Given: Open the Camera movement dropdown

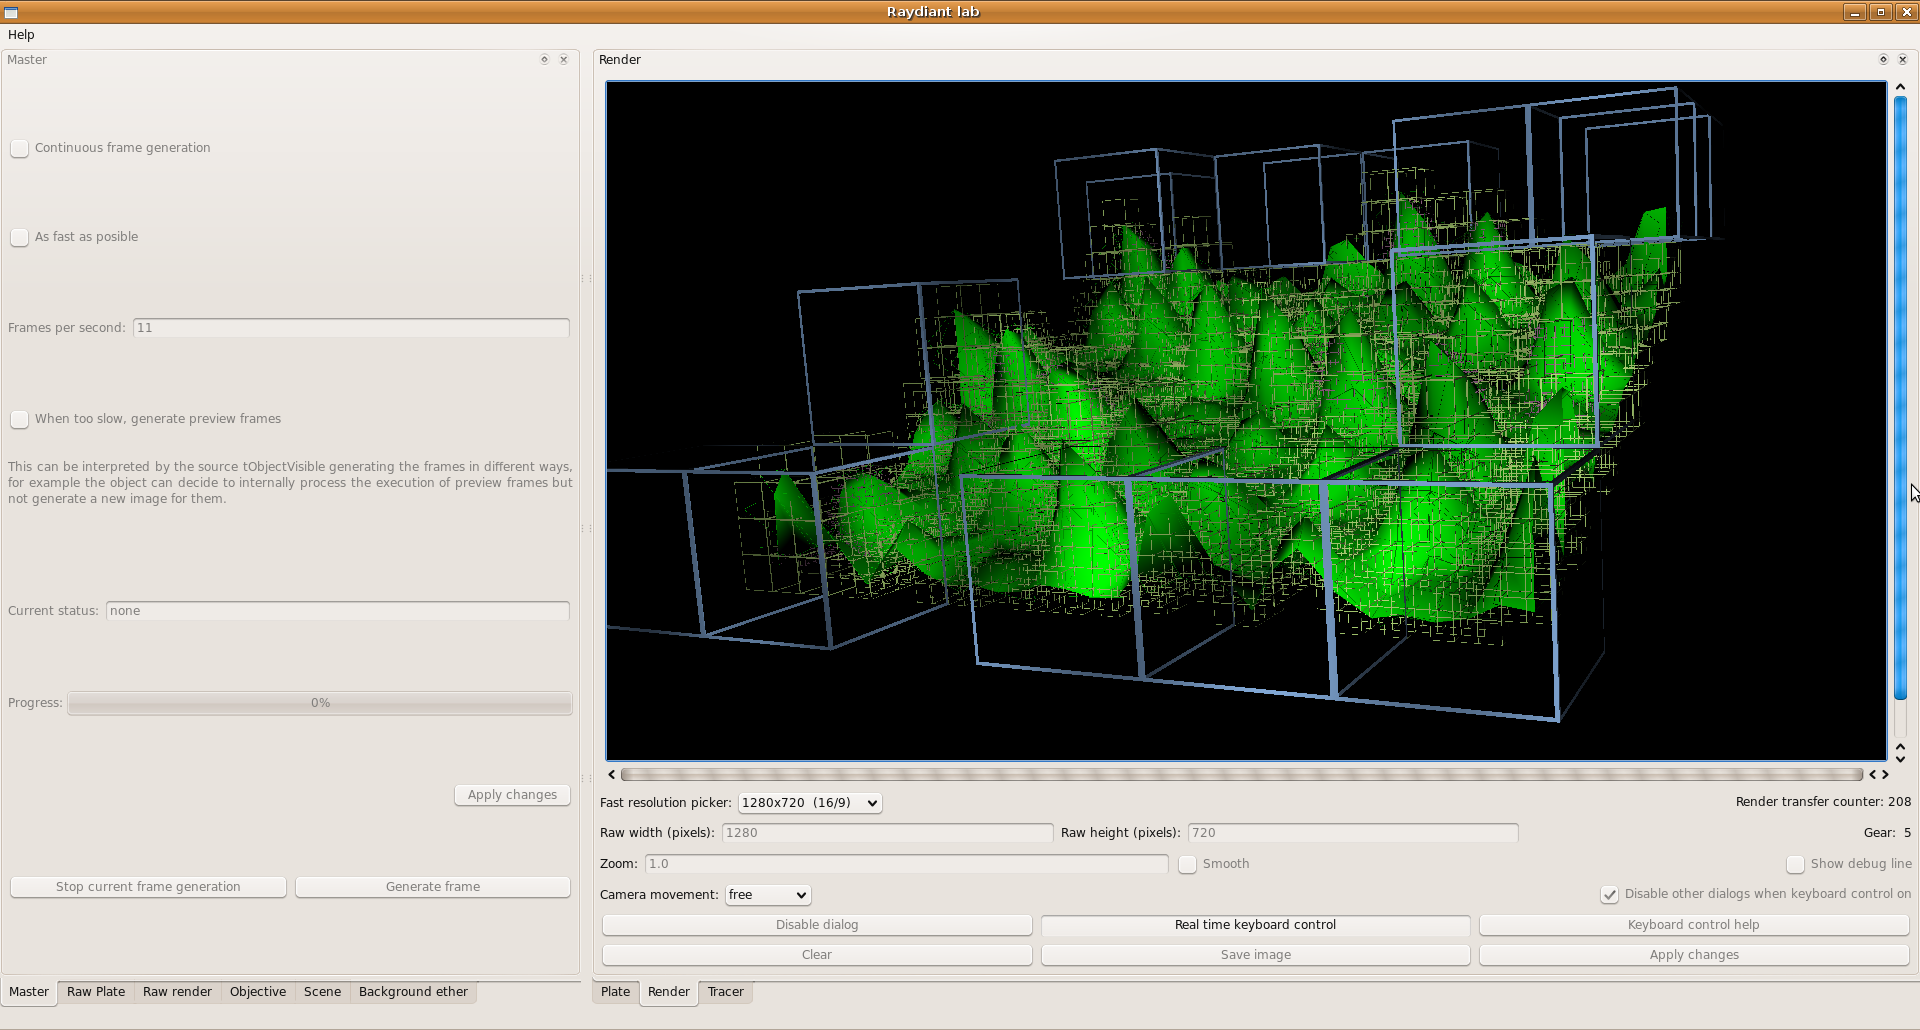Looking at the screenshot, I should [767, 895].
